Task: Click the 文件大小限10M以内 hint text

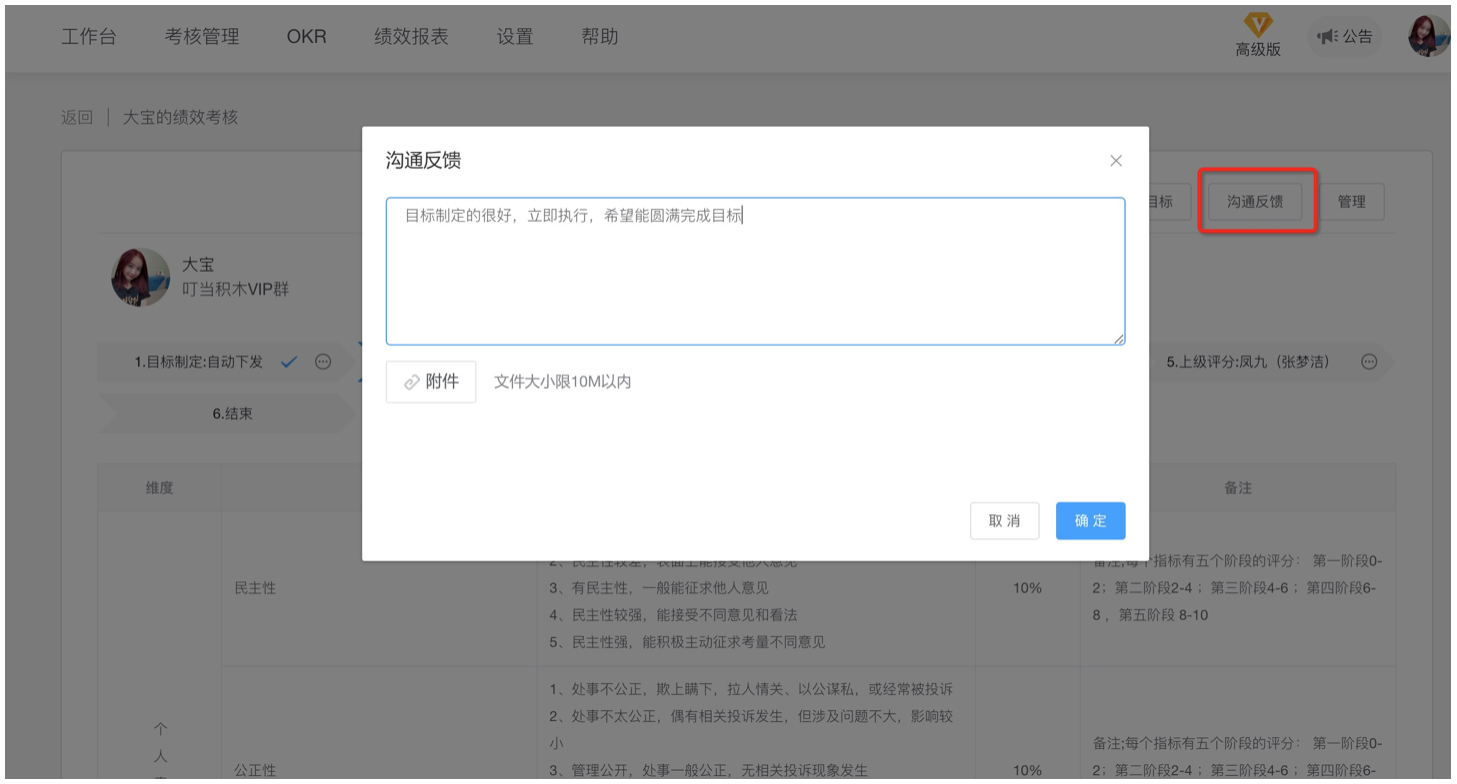Action: click(563, 382)
